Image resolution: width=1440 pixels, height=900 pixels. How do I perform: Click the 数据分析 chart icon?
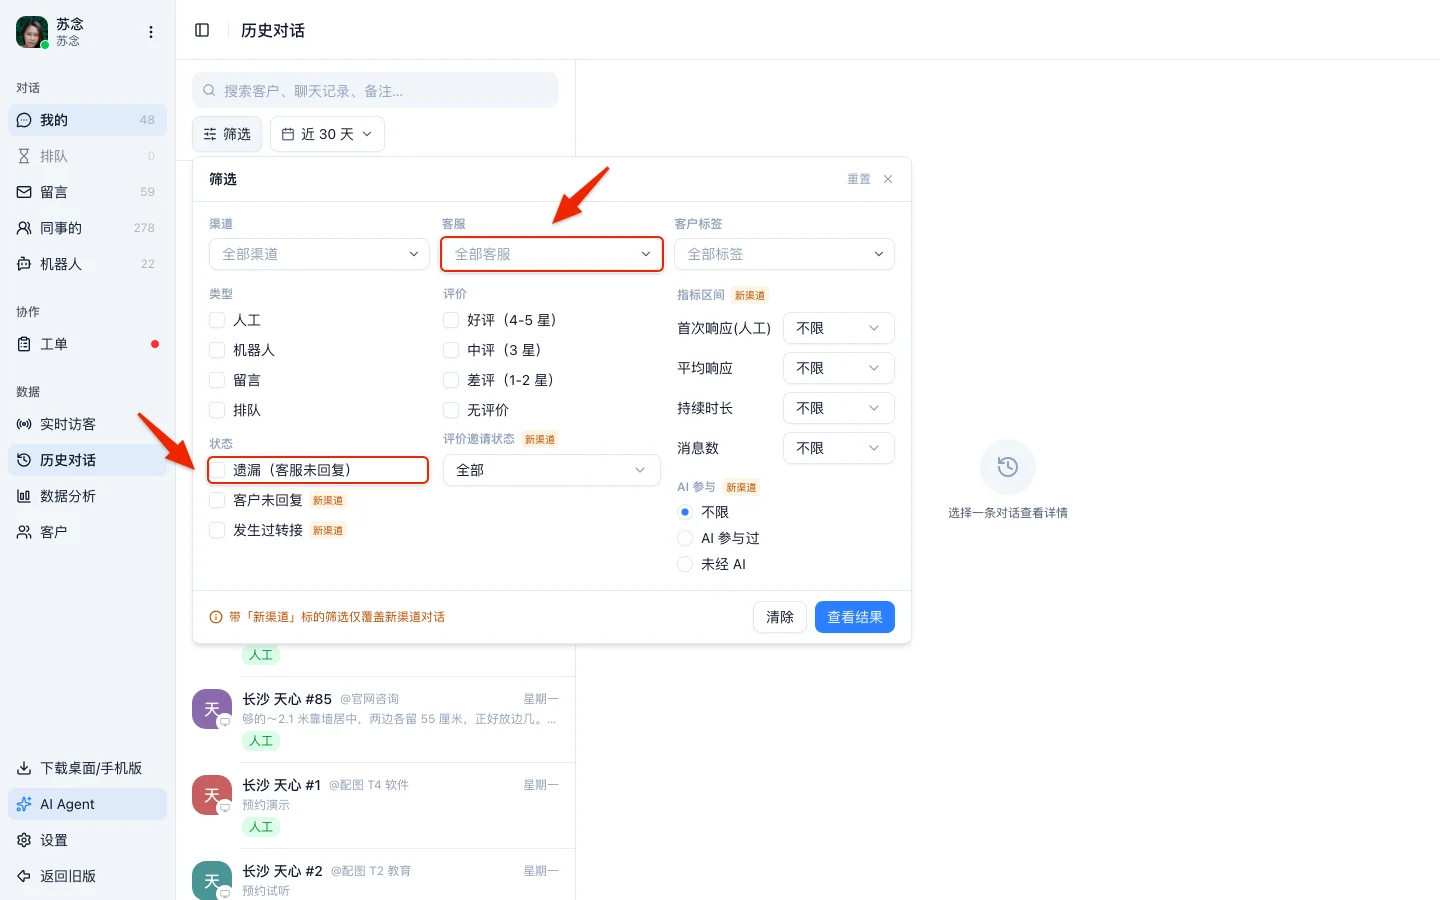[x=24, y=496]
